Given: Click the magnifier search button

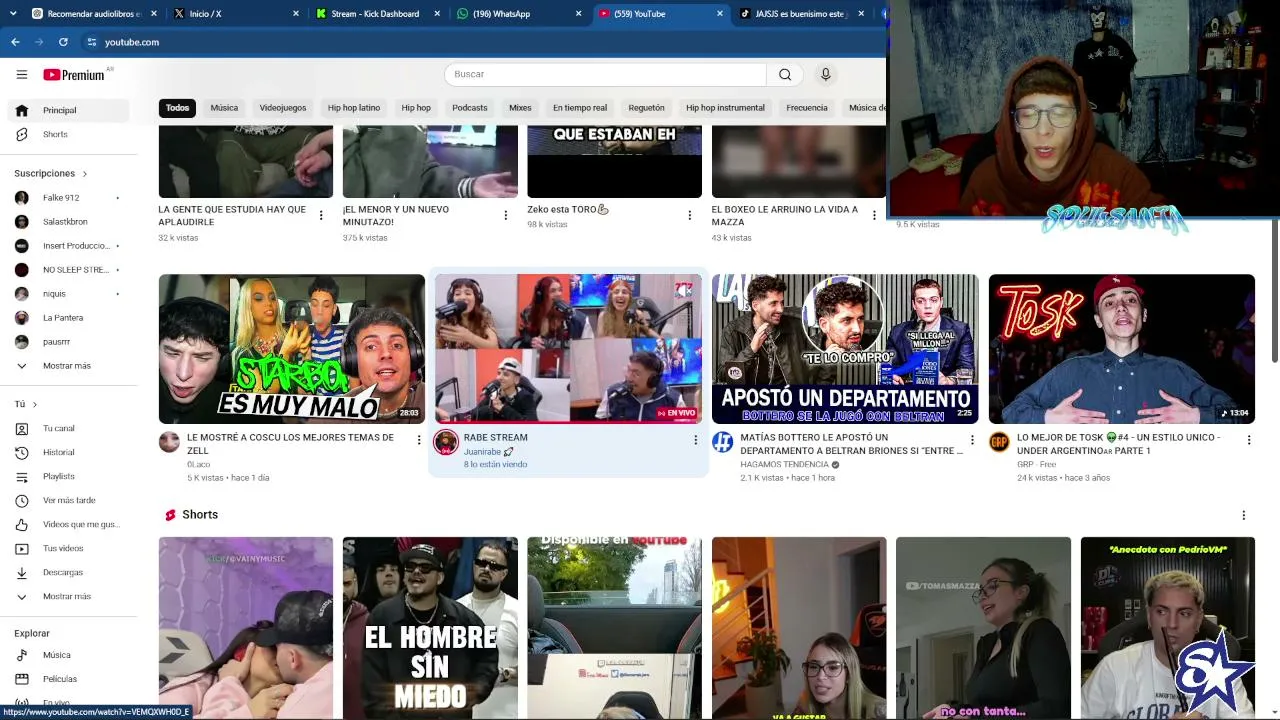Looking at the screenshot, I should (785, 74).
